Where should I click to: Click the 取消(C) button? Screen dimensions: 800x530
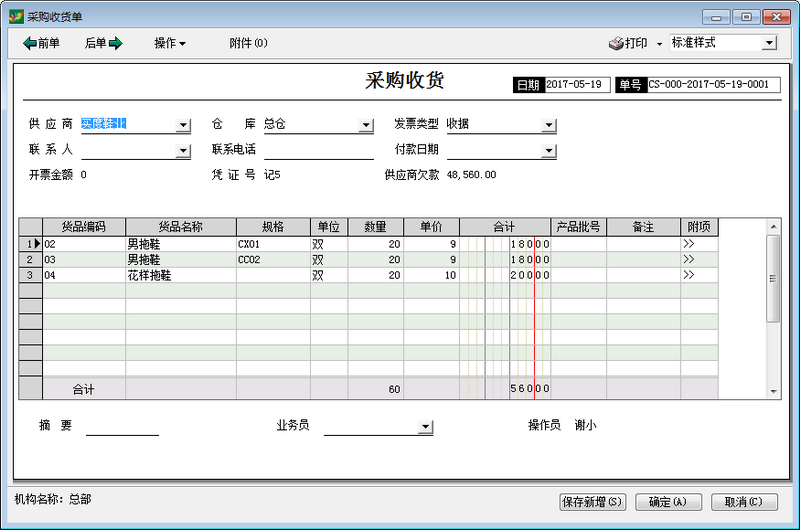744,502
